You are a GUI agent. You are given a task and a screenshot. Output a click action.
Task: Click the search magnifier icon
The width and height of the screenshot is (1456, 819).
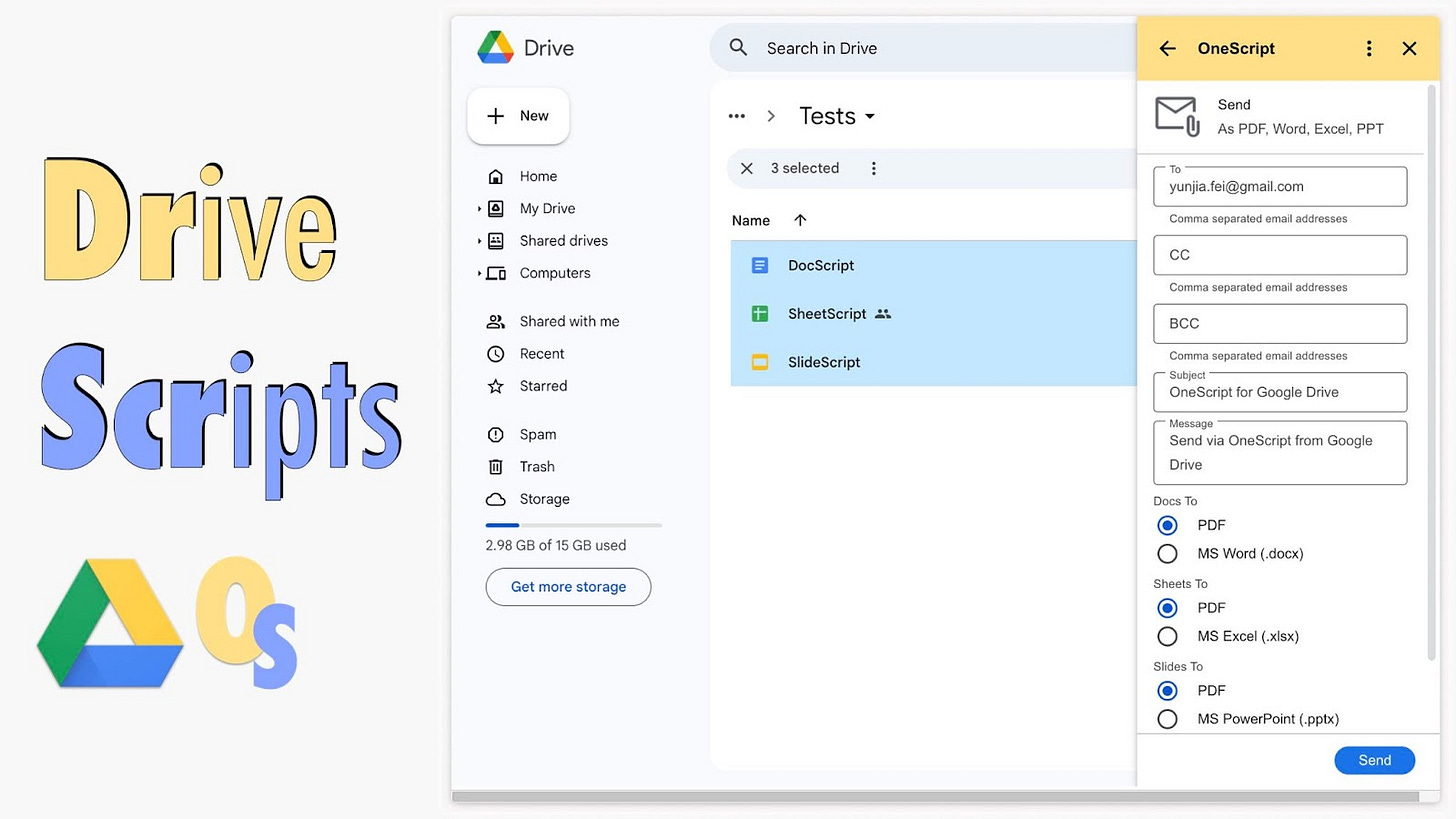738,48
